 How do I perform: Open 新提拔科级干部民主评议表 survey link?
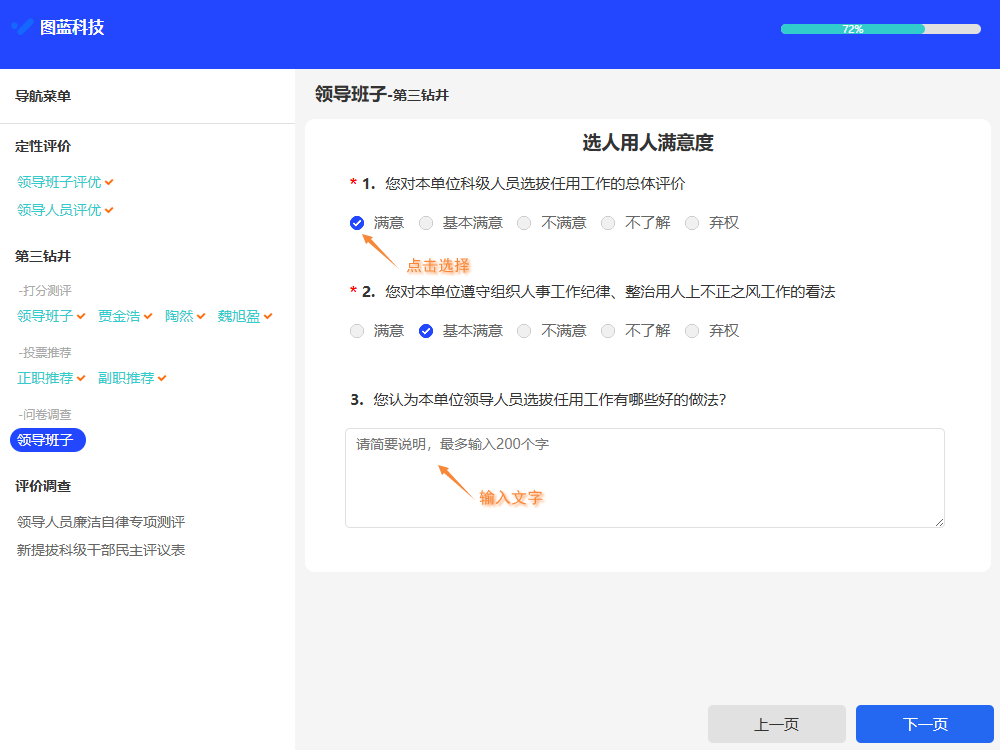pos(100,549)
